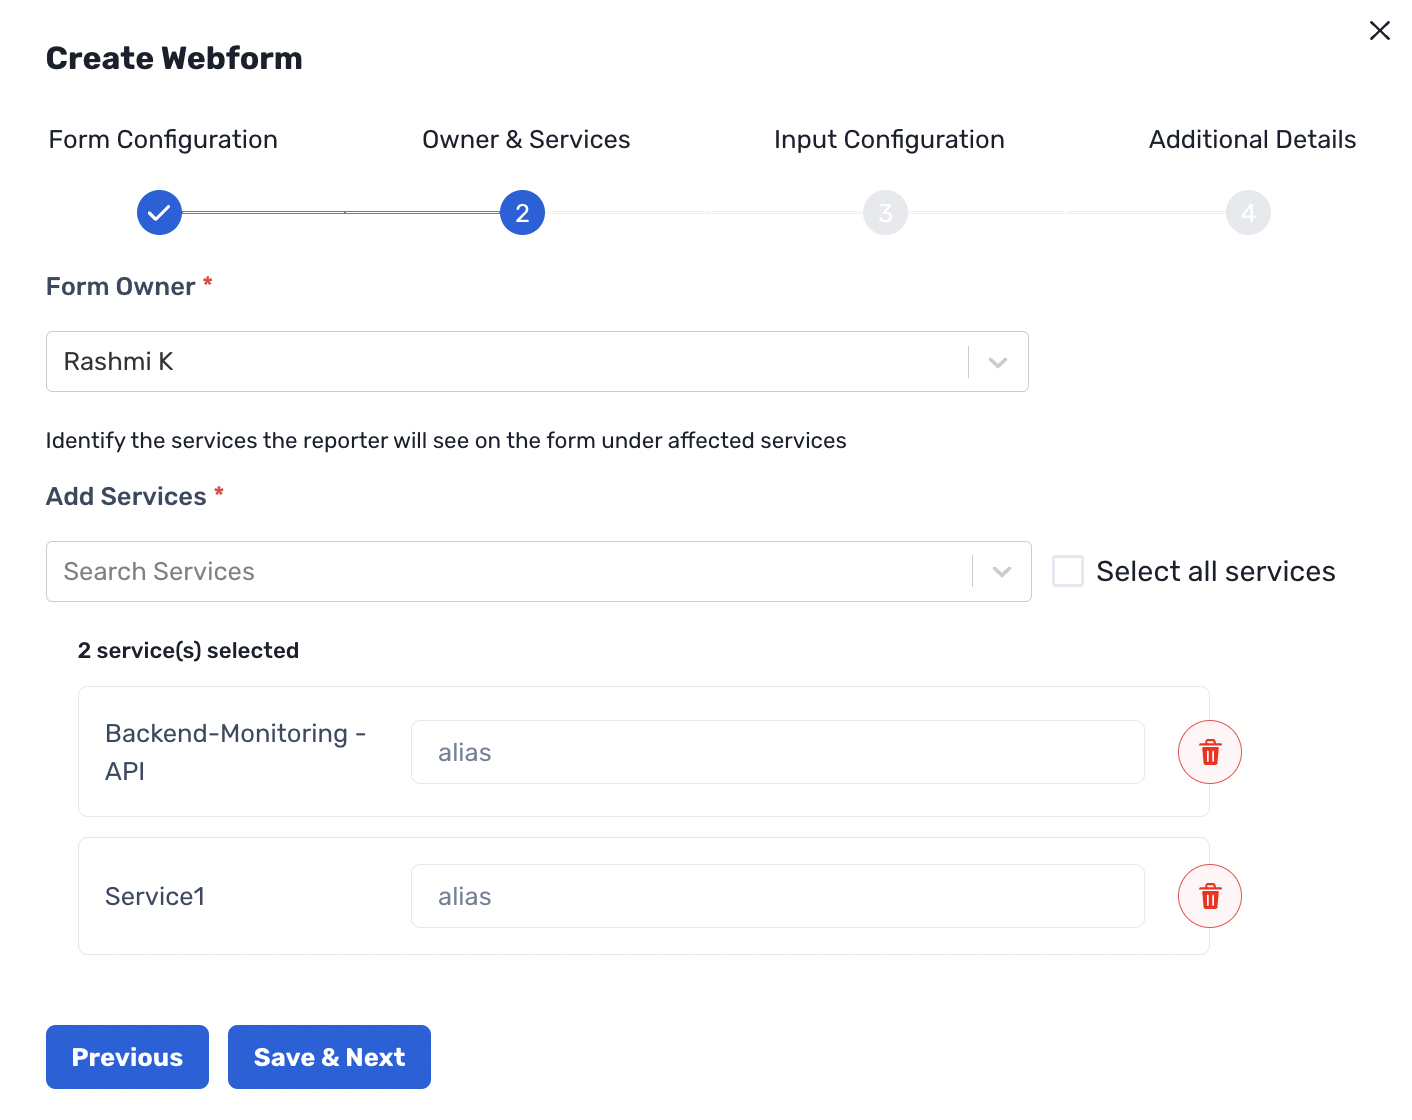This screenshot has width=1412, height=1120.
Task: Click the step 4 circle indicator
Action: pos(1248,212)
